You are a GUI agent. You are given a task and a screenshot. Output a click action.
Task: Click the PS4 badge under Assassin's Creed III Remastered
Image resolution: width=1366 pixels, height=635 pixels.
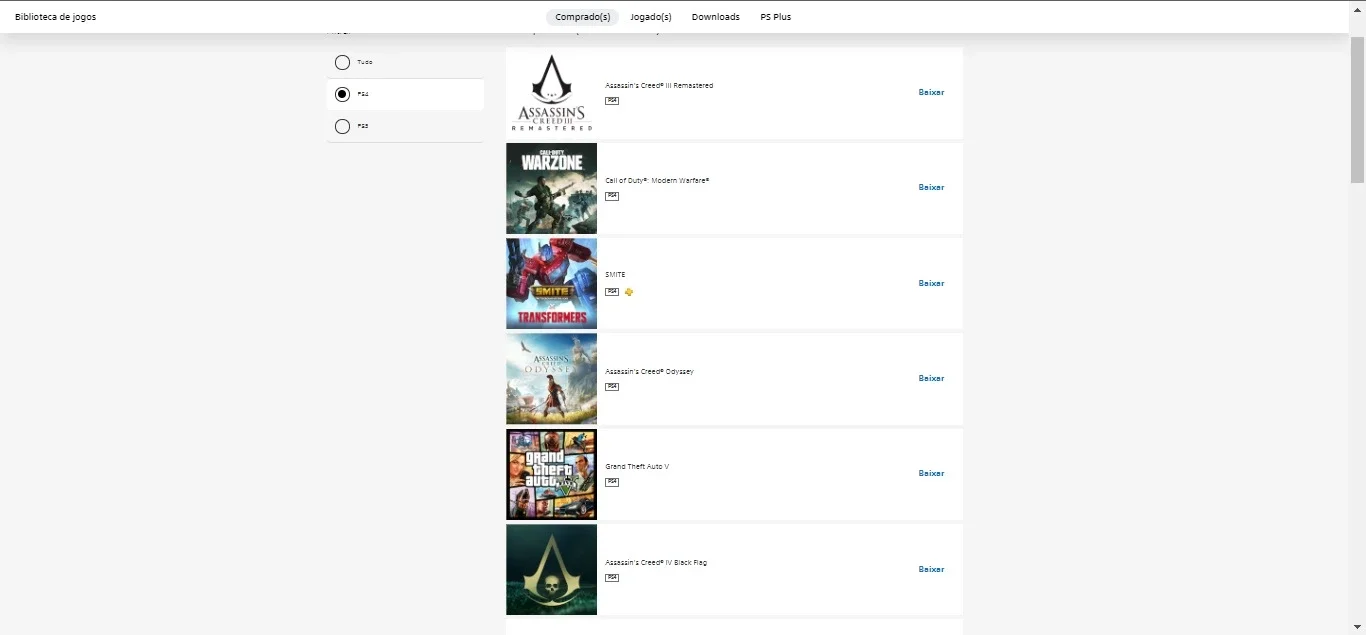[612, 101]
